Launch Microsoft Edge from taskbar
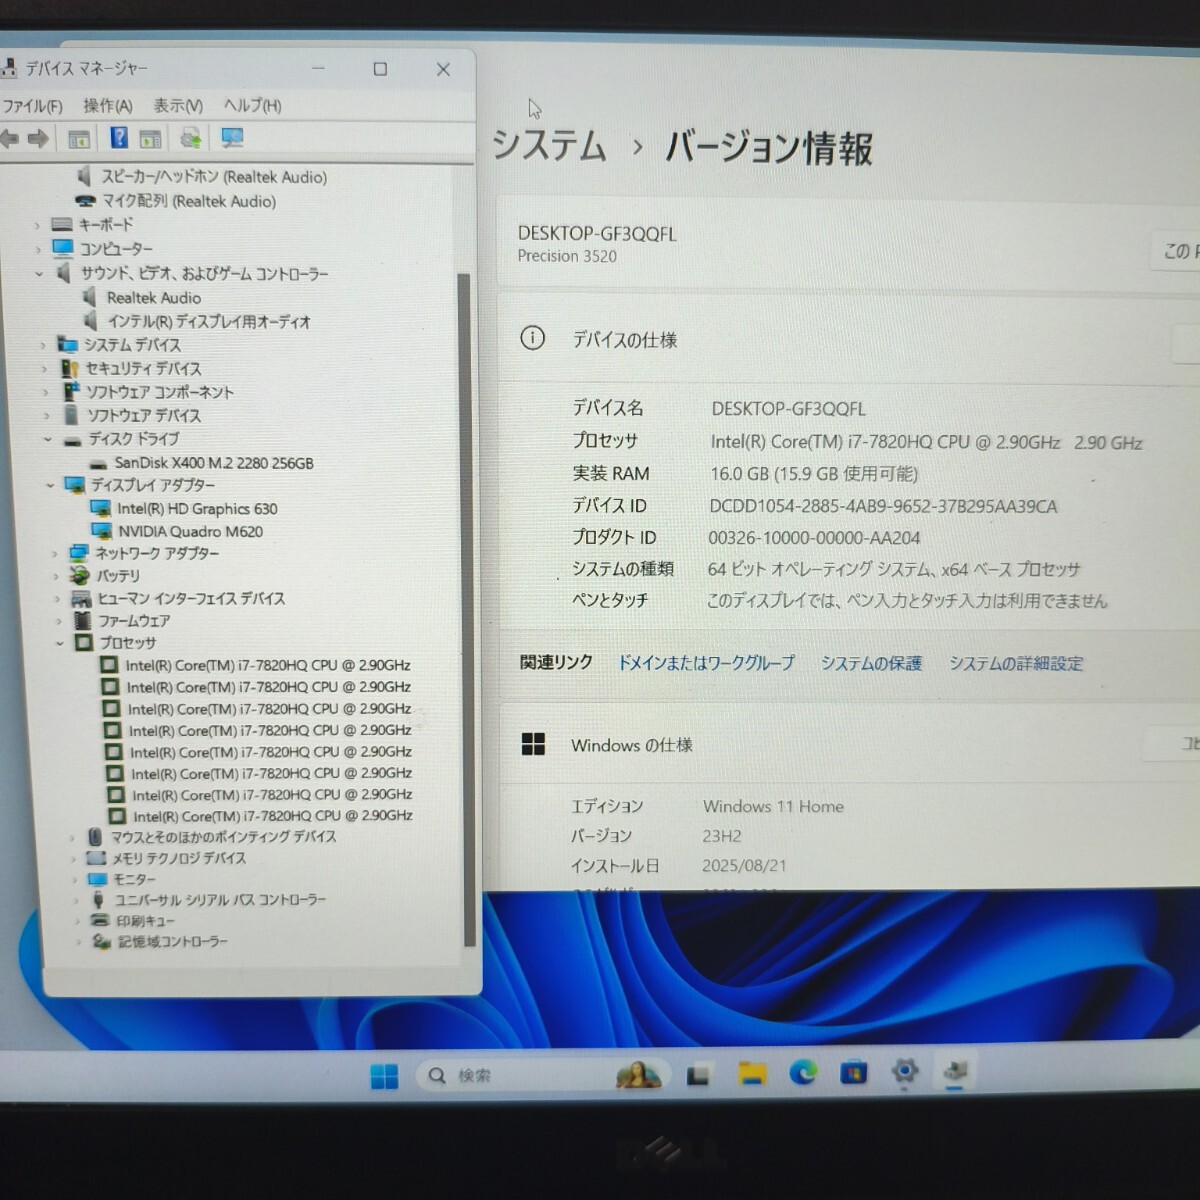 point(803,1073)
